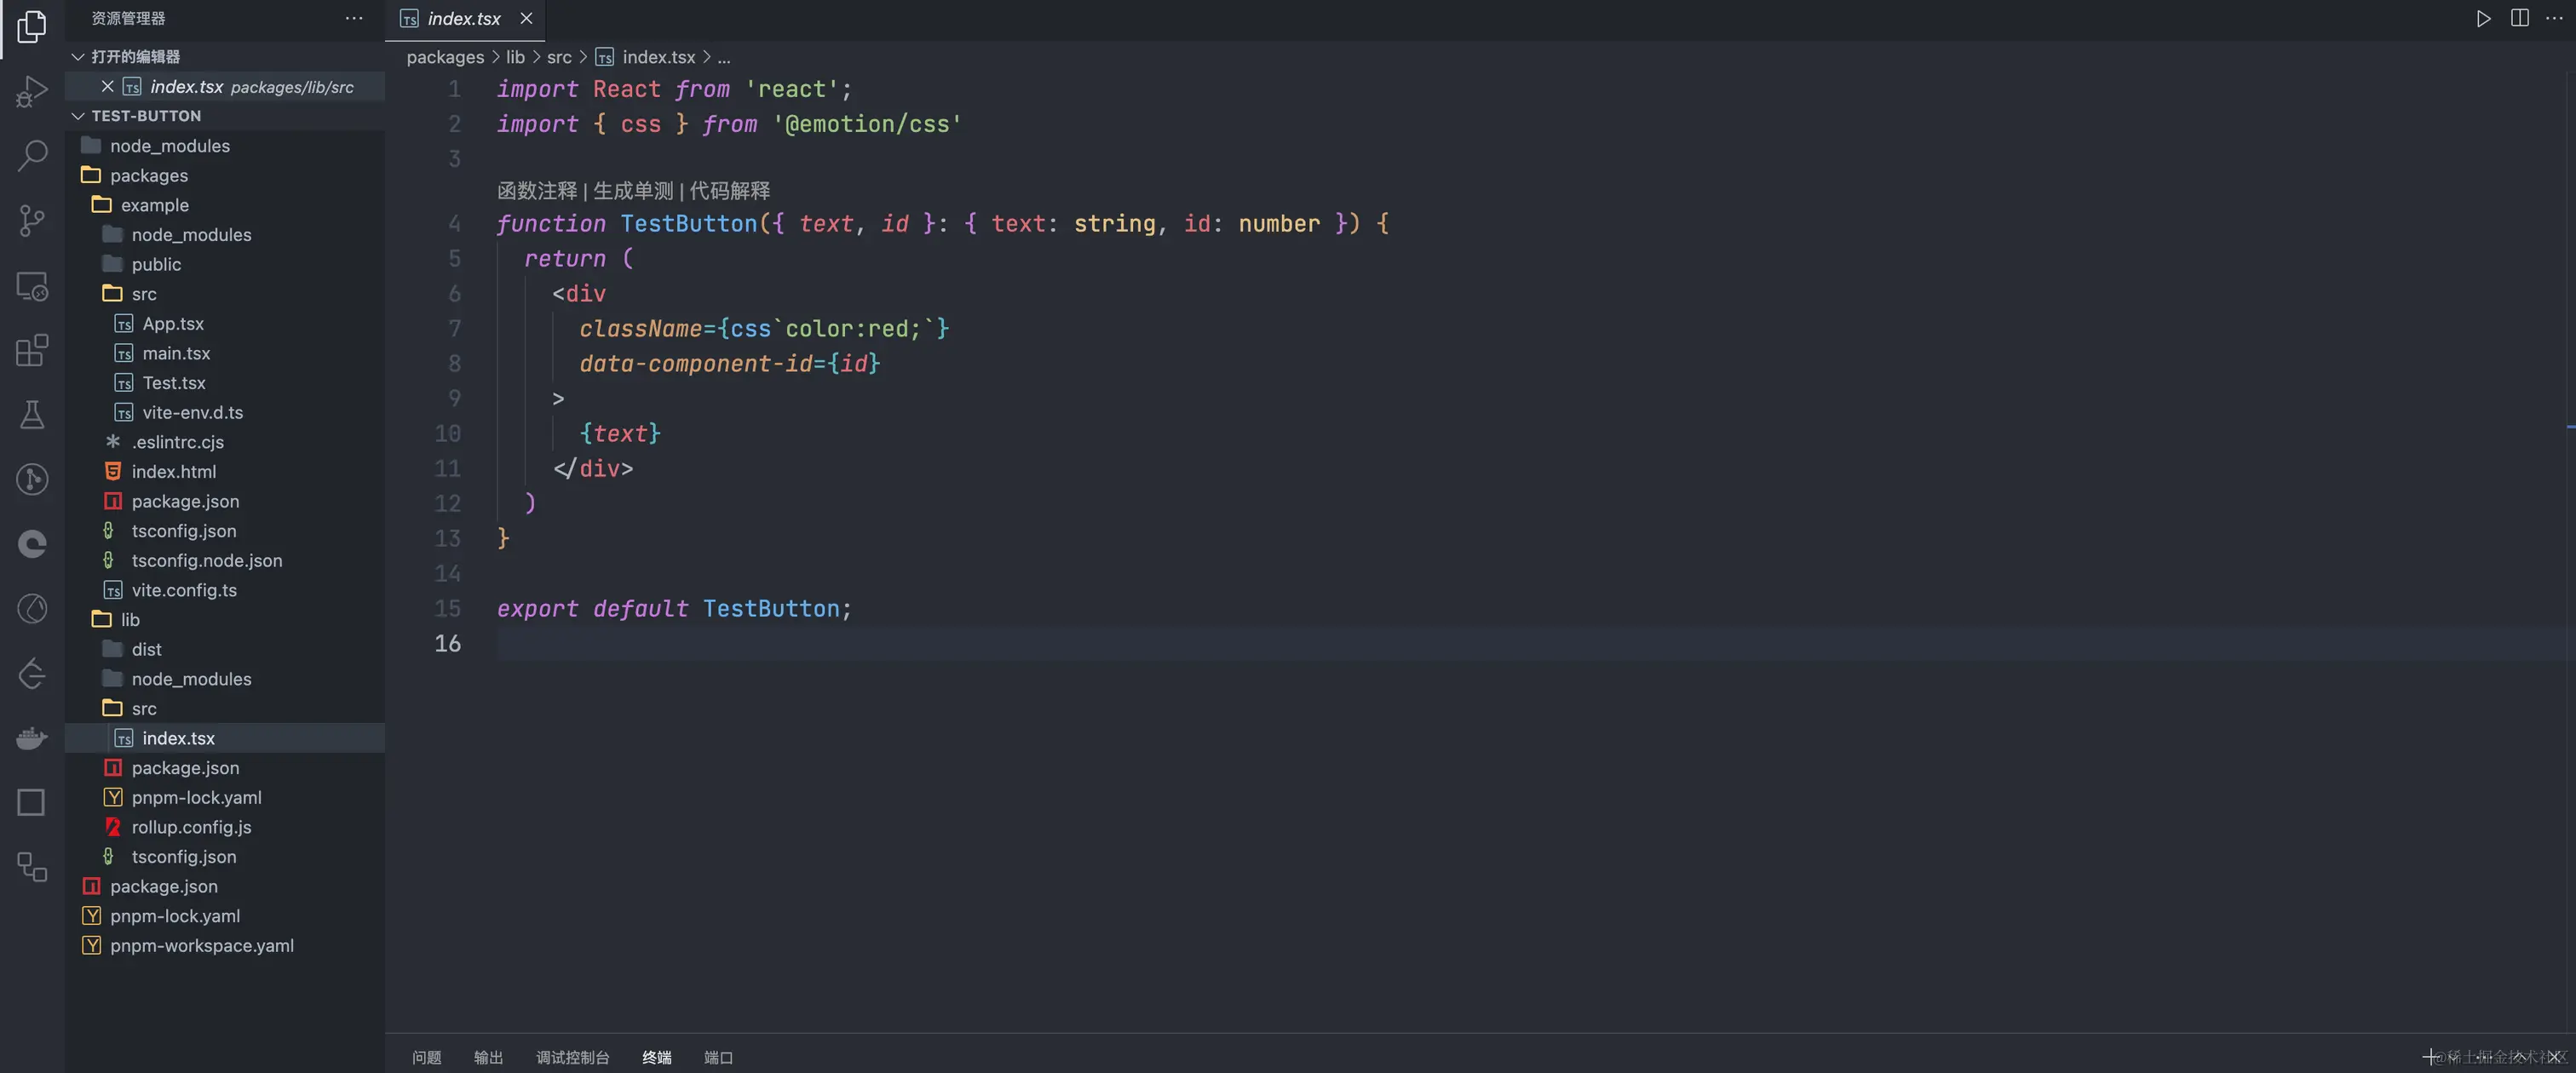Switch to the Output panel tab

pyautogui.click(x=489, y=1057)
